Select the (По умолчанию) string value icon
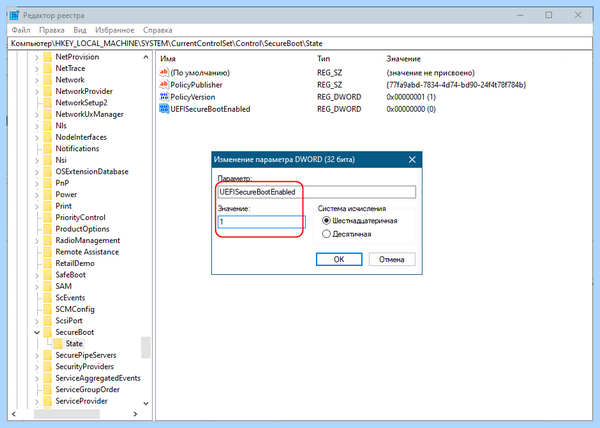The width and height of the screenshot is (600, 428). (164, 72)
